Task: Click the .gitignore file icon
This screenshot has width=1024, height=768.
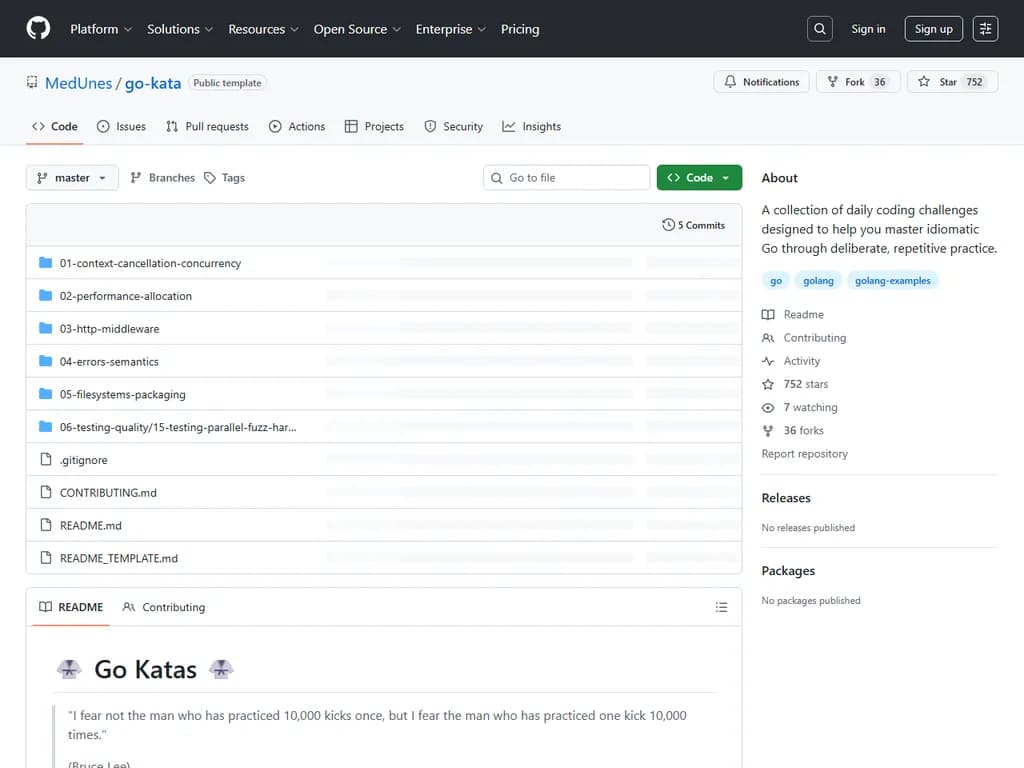Action: coord(45,460)
